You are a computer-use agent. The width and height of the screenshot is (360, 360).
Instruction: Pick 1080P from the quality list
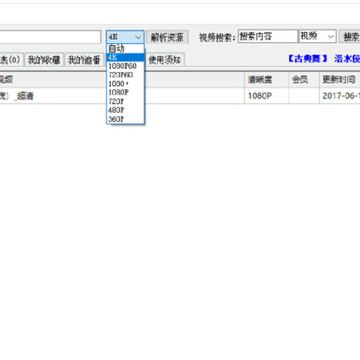(x=125, y=92)
